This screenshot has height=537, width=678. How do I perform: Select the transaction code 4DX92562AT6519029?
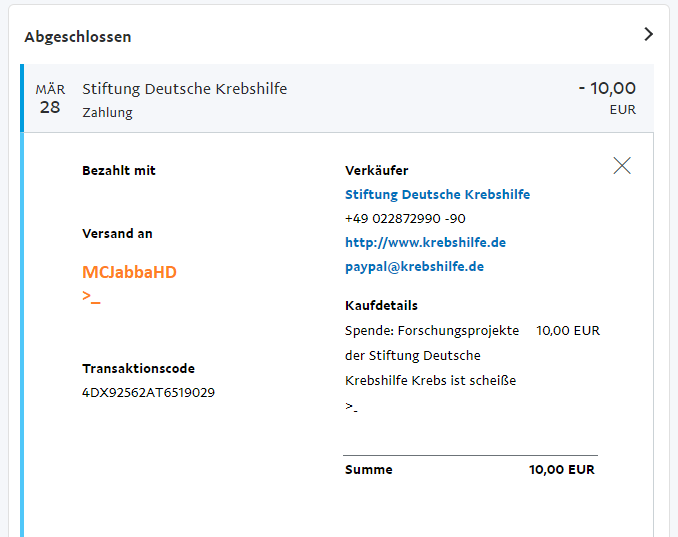pyautogui.click(x=148, y=393)
